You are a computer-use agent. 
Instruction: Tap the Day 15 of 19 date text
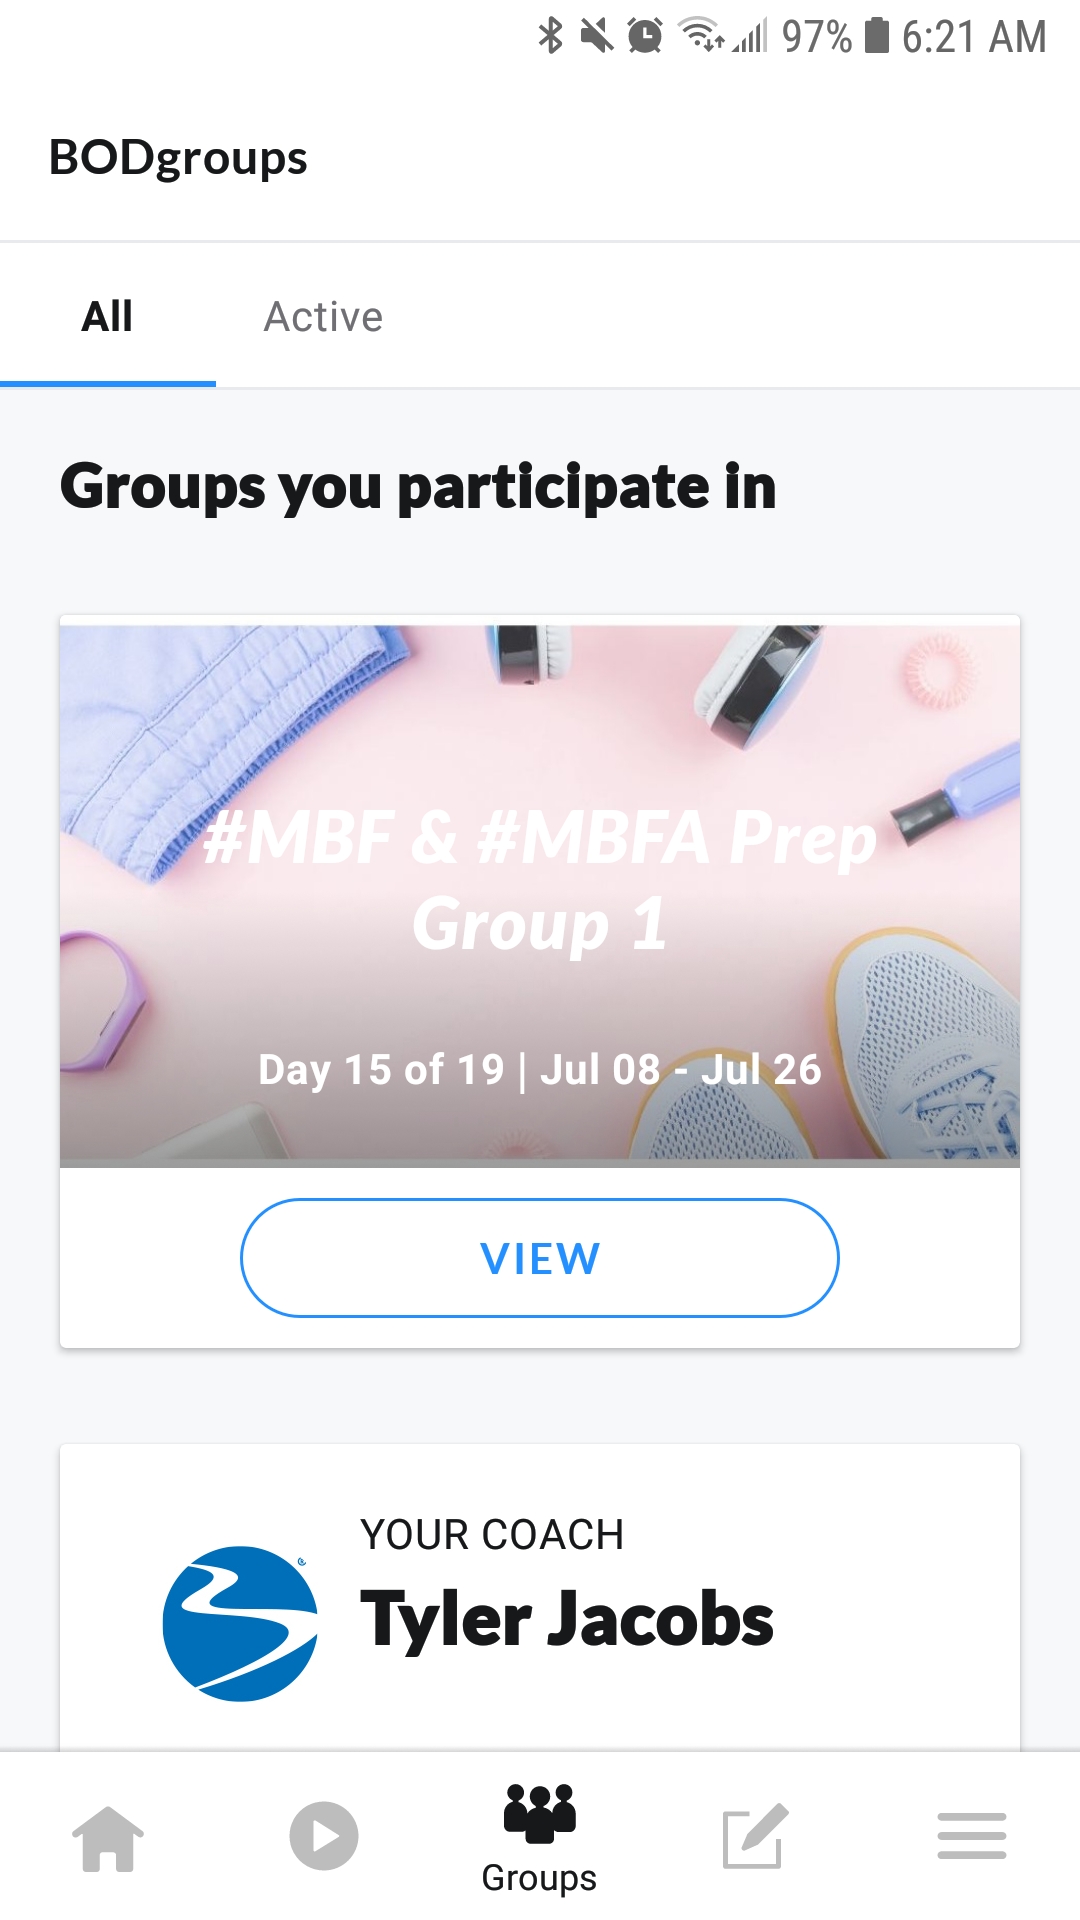540,1070
